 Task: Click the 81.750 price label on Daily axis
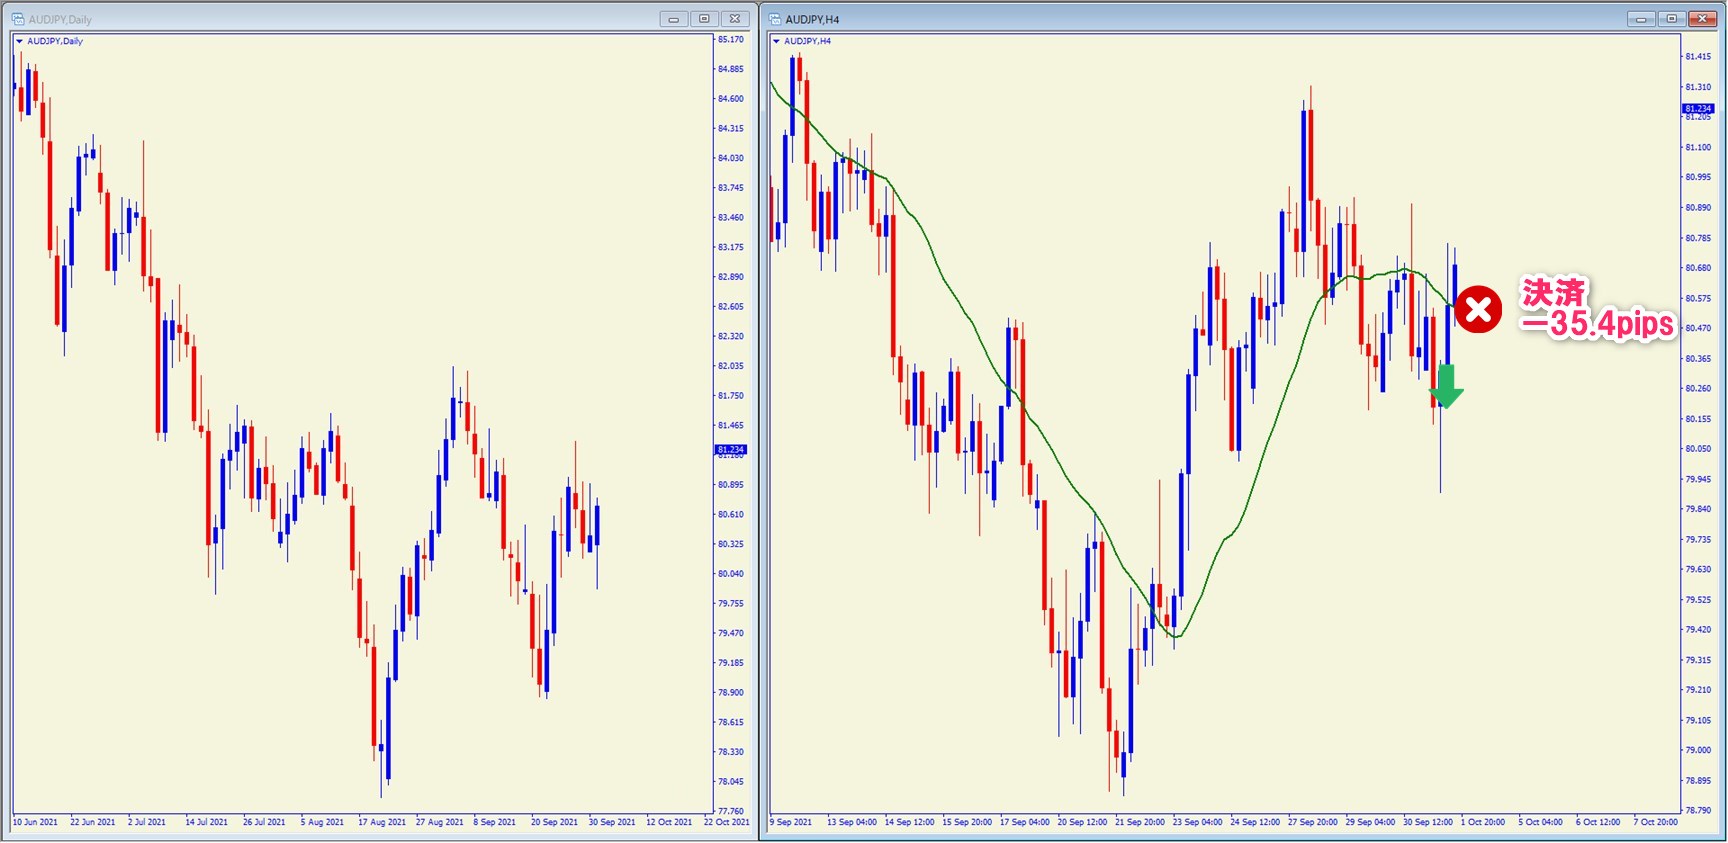731,396
